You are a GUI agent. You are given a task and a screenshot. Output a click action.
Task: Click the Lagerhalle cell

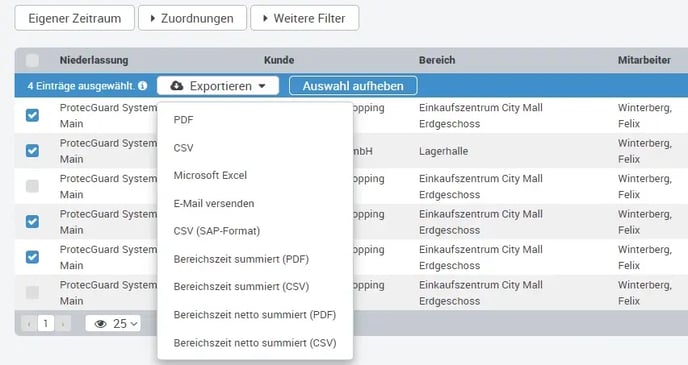click(444, 151)
